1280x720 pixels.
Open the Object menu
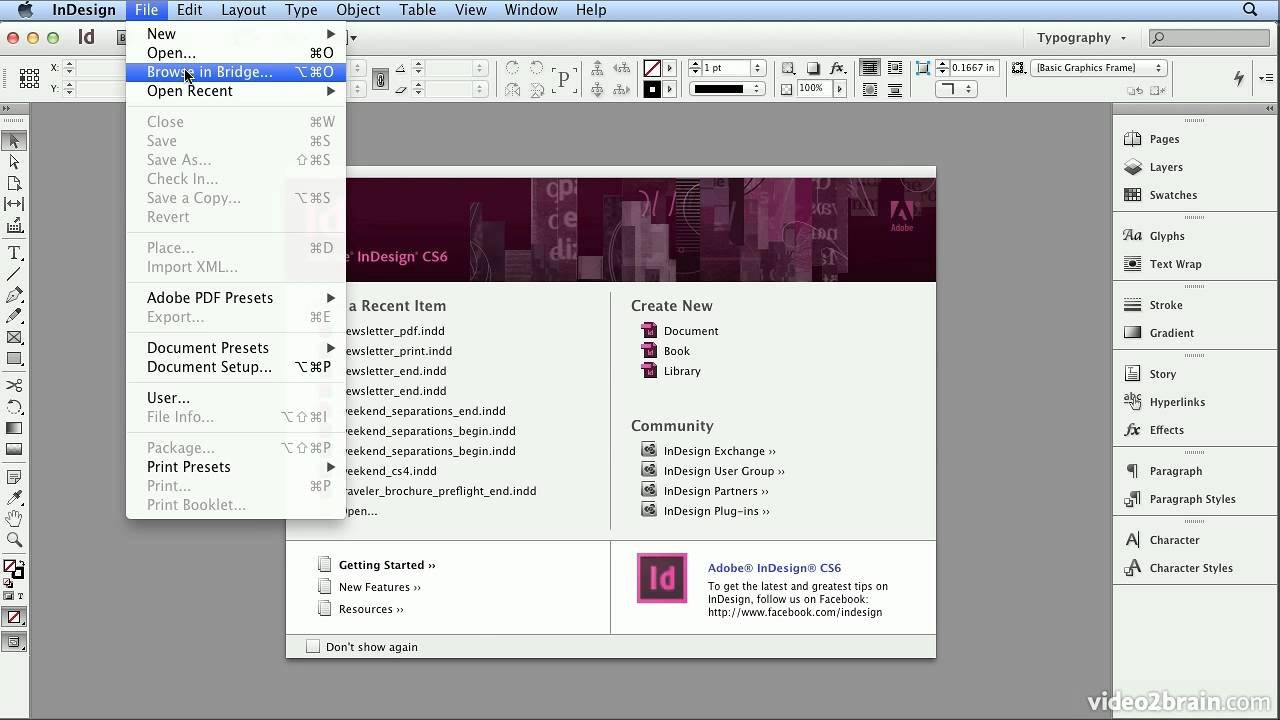pos(358,10)
